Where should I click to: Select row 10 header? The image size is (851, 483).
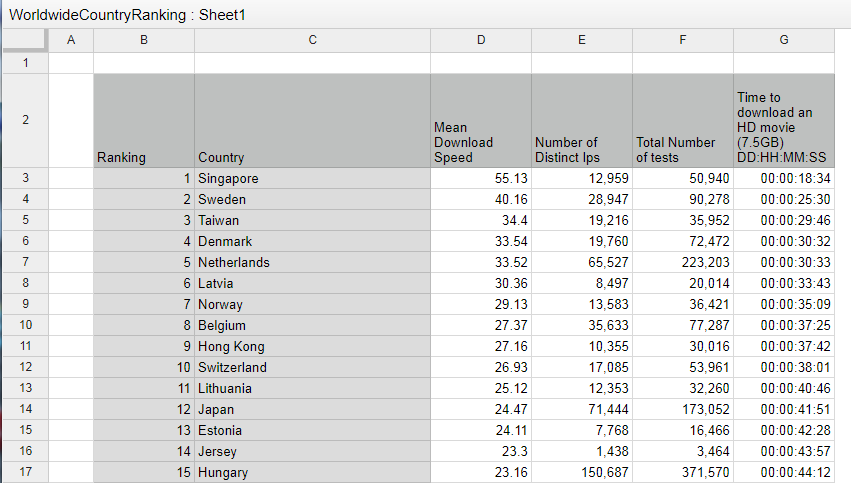point(26,325)
